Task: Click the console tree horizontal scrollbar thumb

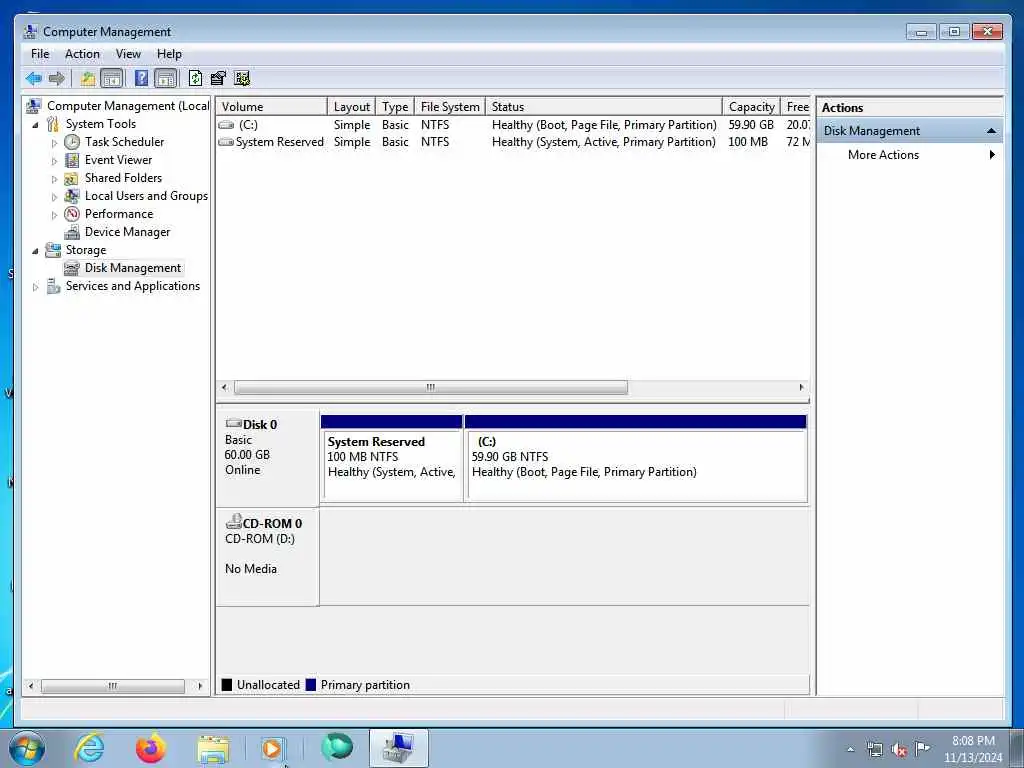Action: 112,686
